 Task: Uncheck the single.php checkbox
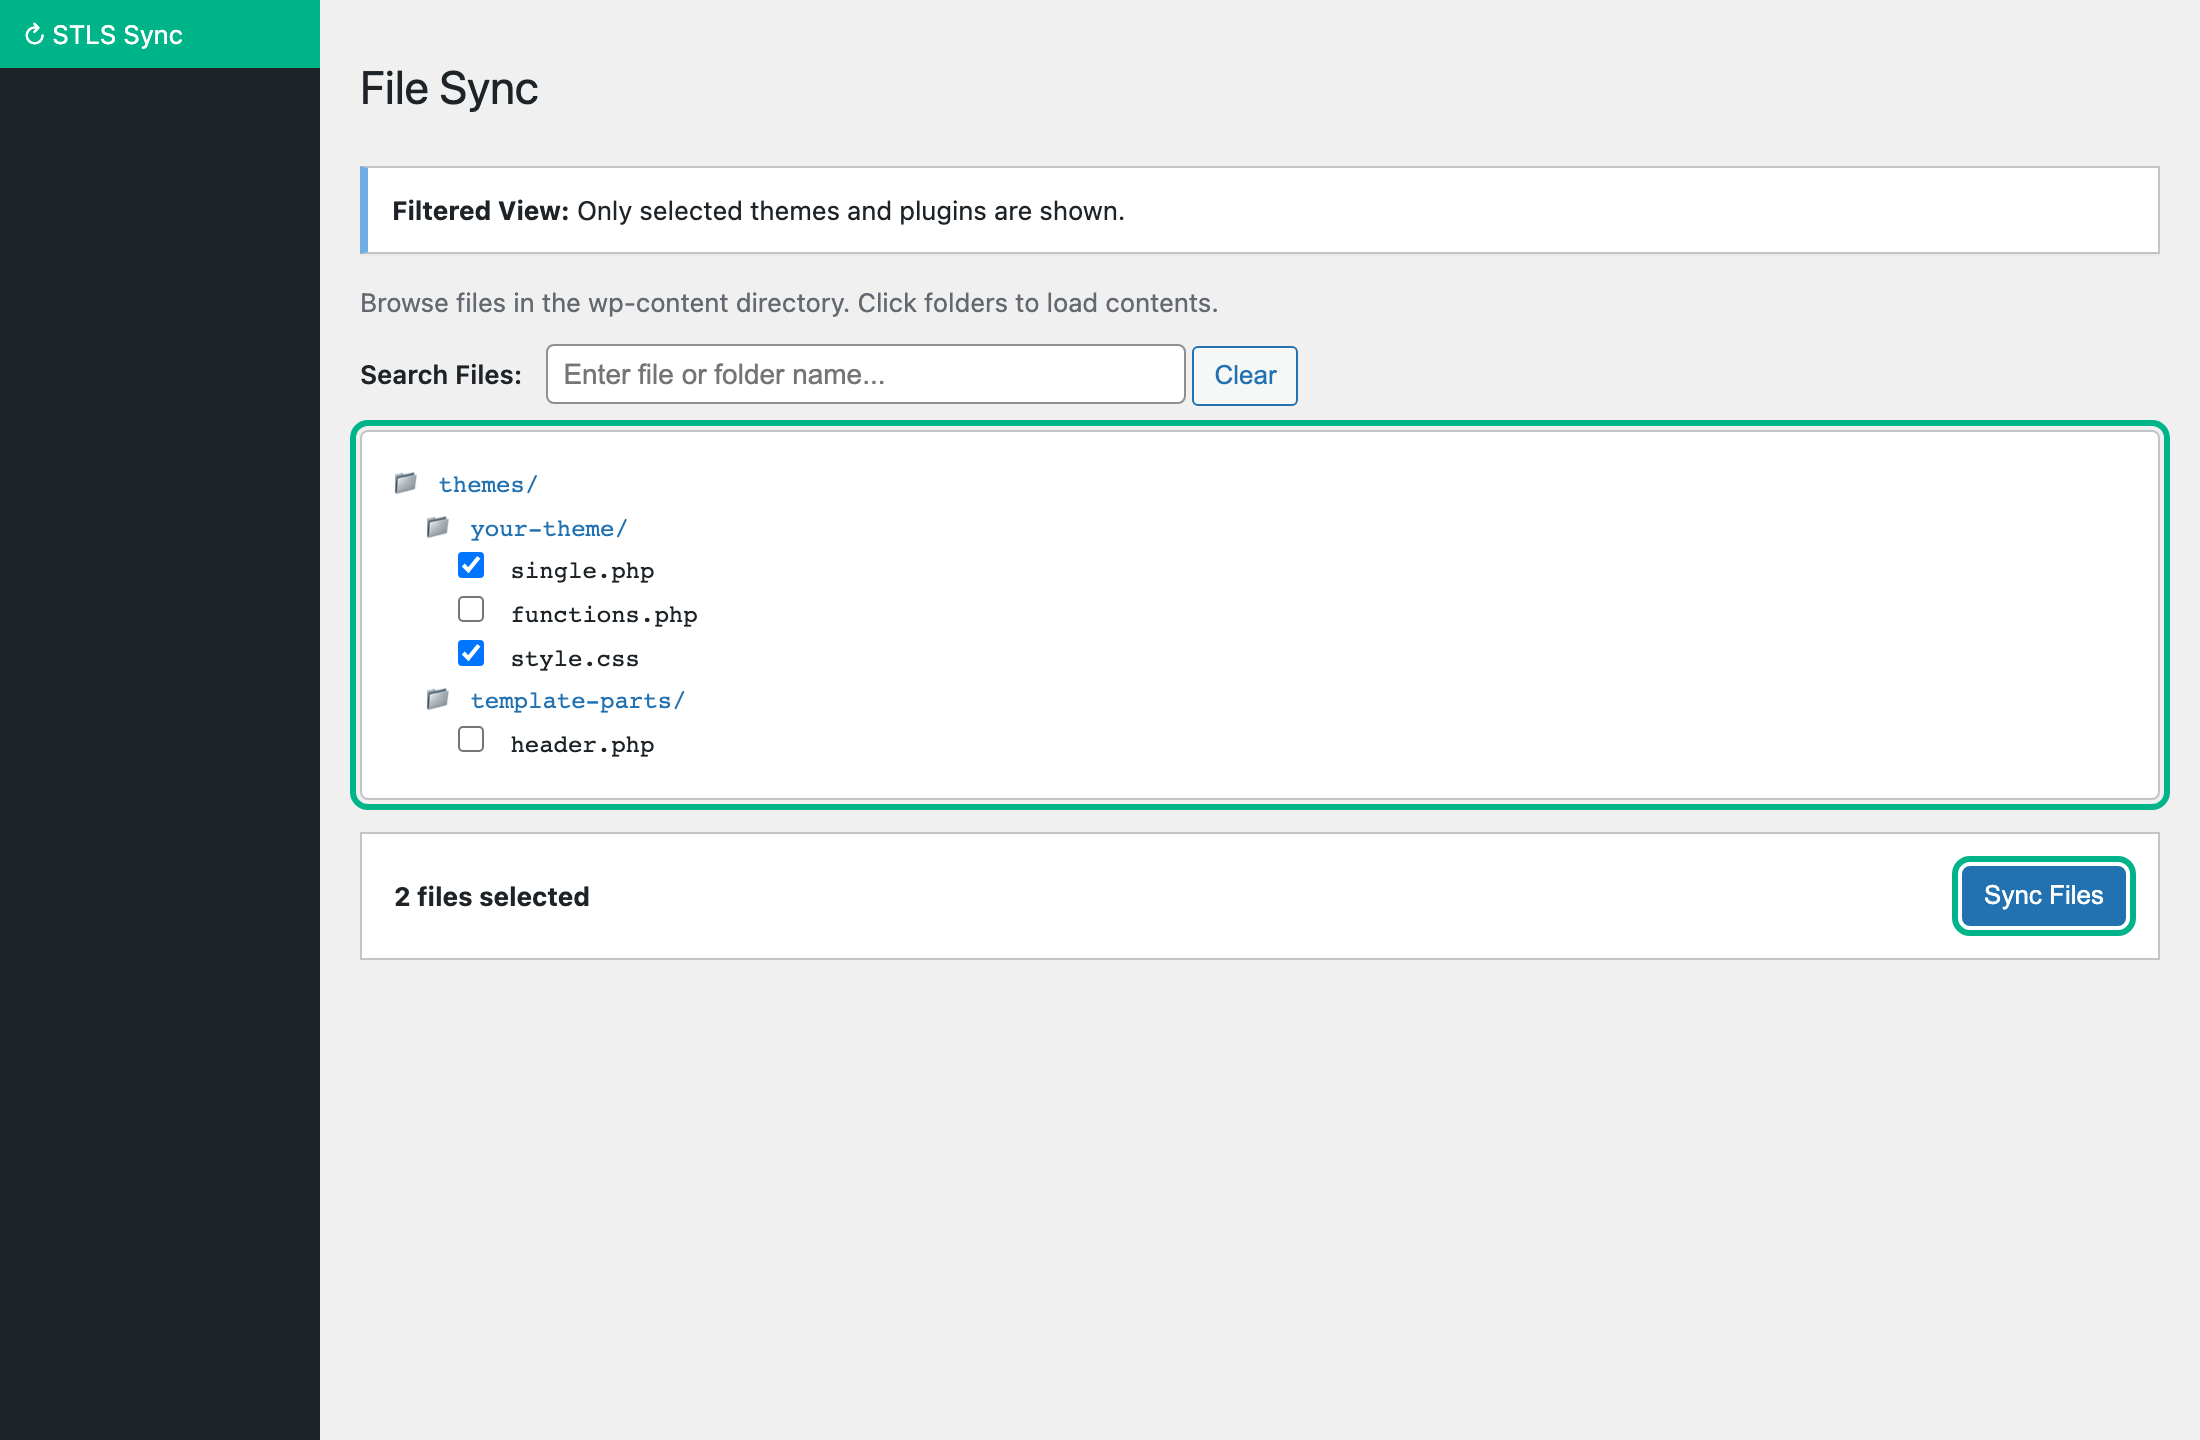click(471, 566)
